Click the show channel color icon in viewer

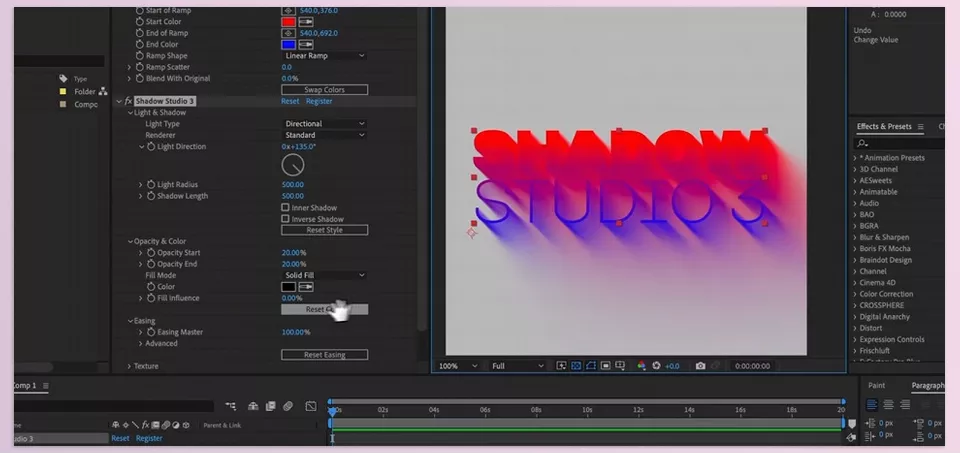coord(641,366)
